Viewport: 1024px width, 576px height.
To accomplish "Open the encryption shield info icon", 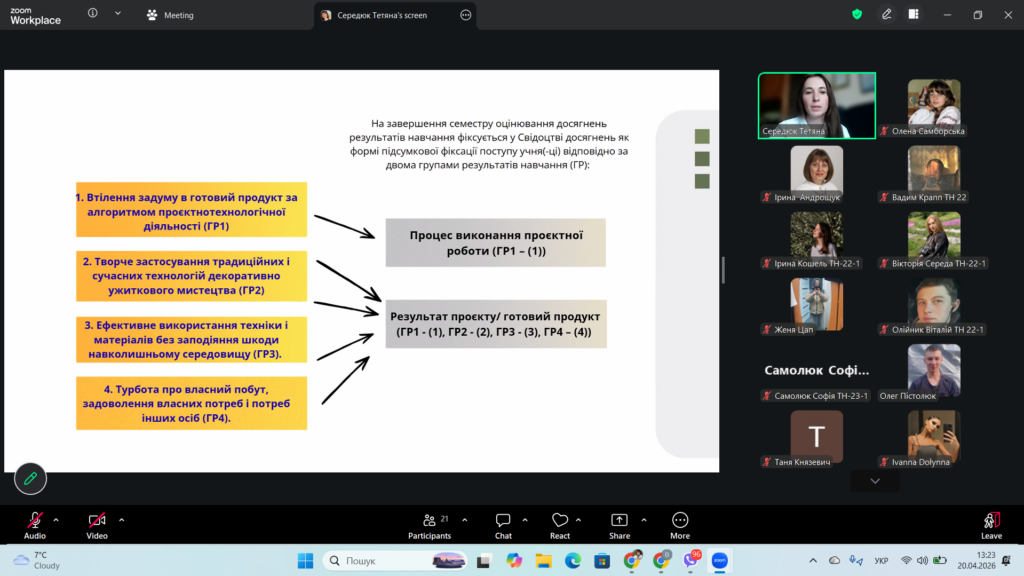I will pyautogui.click(x=857, y=15).
